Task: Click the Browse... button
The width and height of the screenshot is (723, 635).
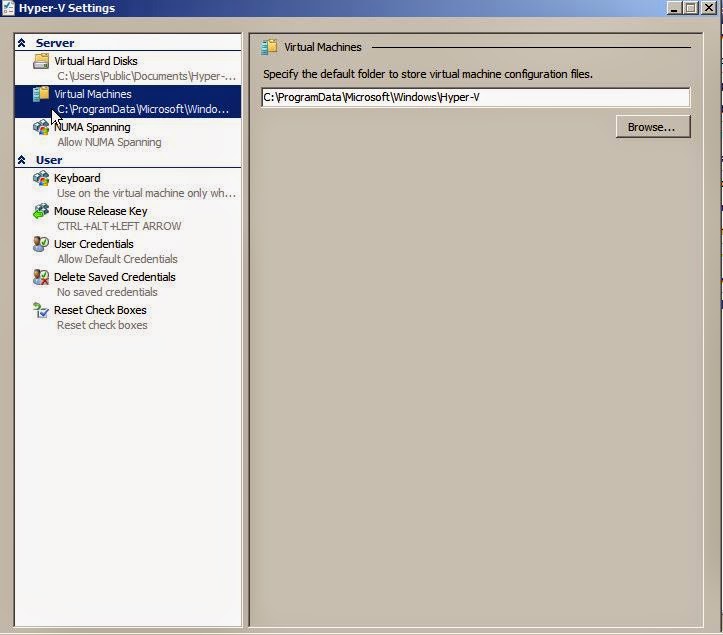Action: click(653, 127)
